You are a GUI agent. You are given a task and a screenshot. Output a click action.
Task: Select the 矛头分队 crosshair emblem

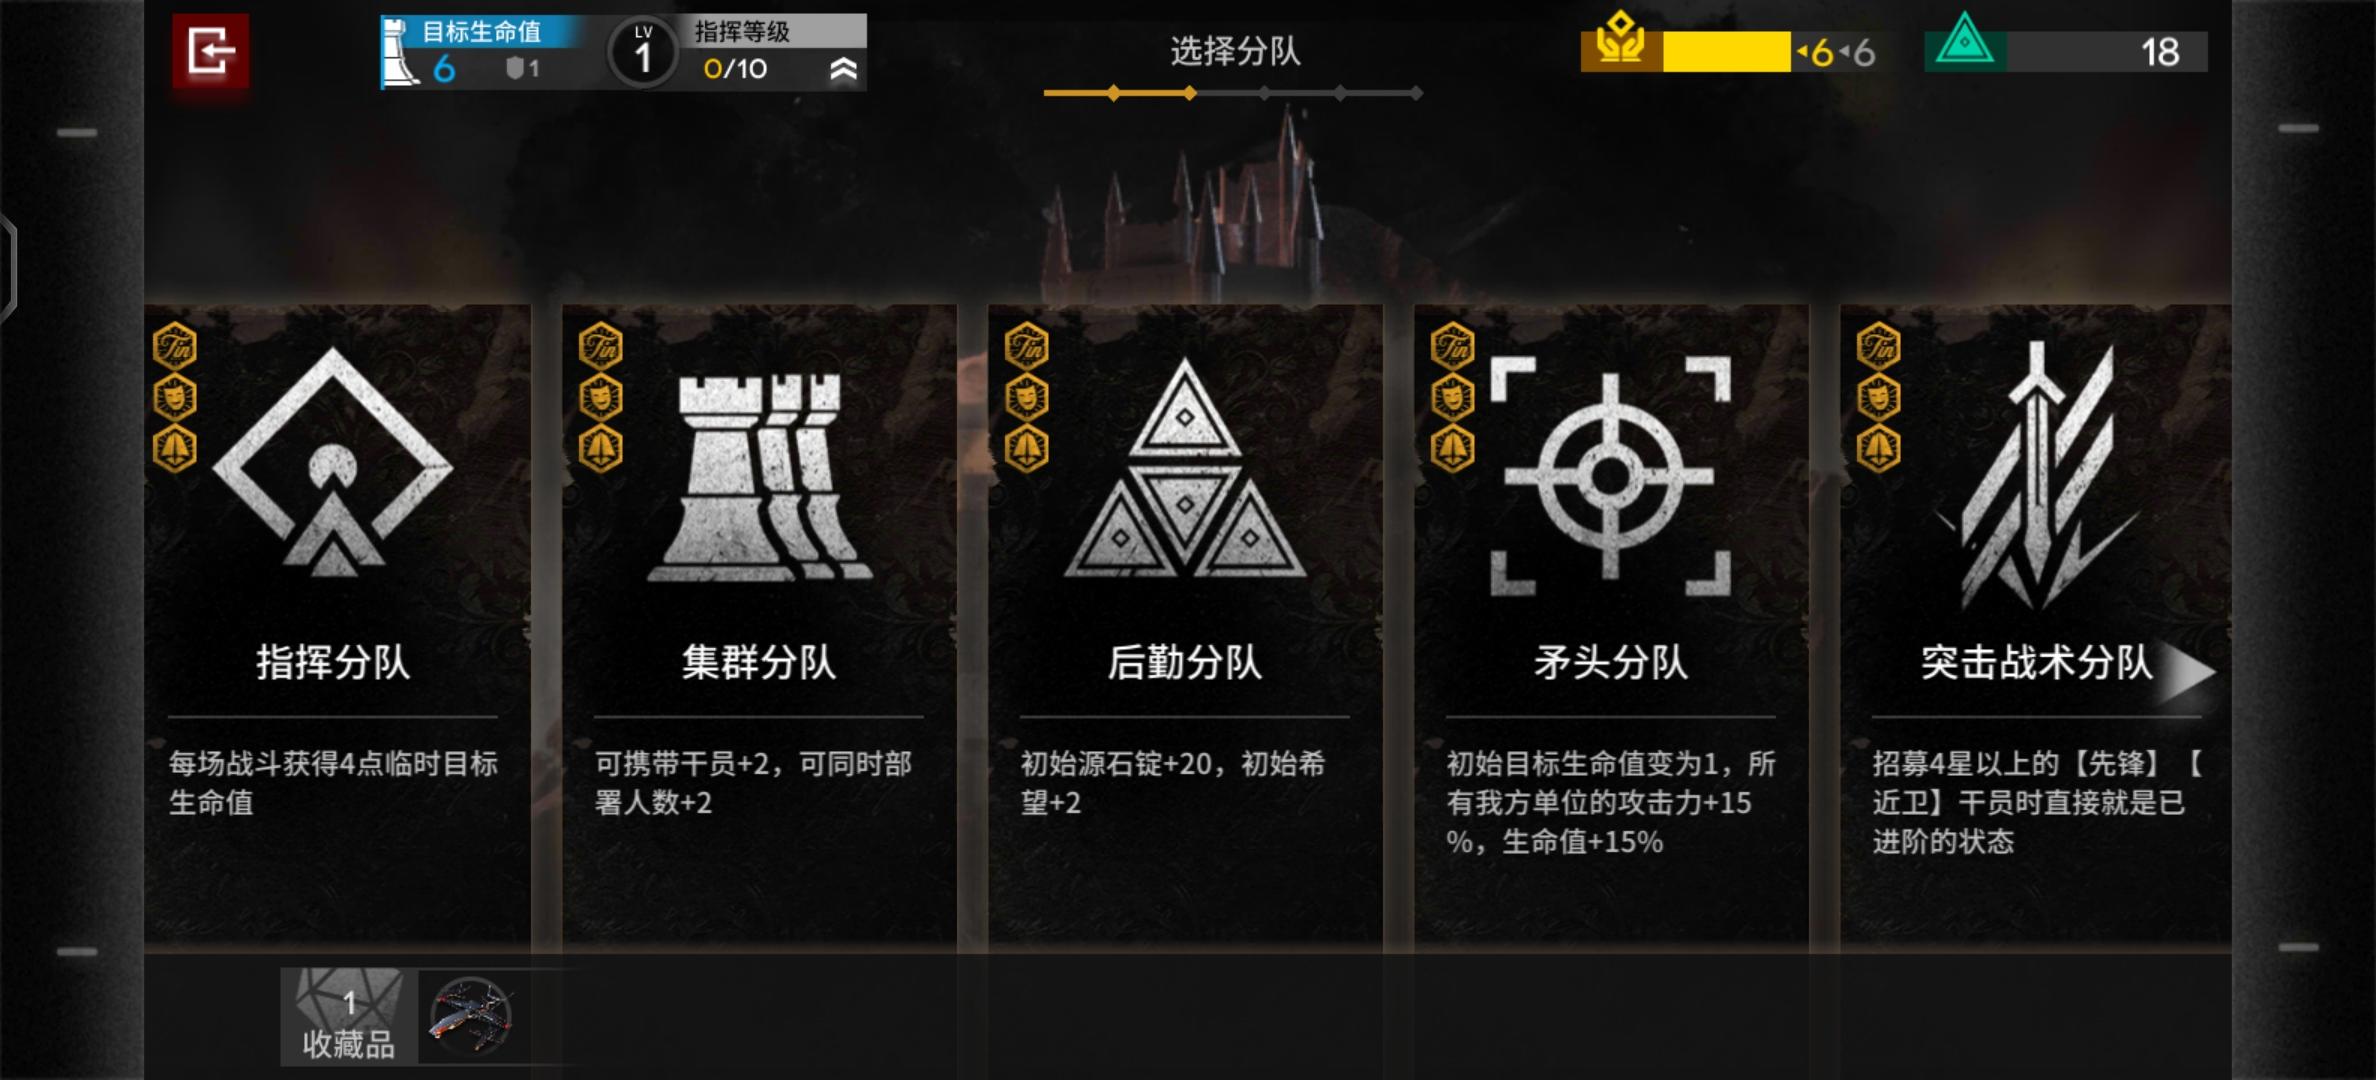1610,476
